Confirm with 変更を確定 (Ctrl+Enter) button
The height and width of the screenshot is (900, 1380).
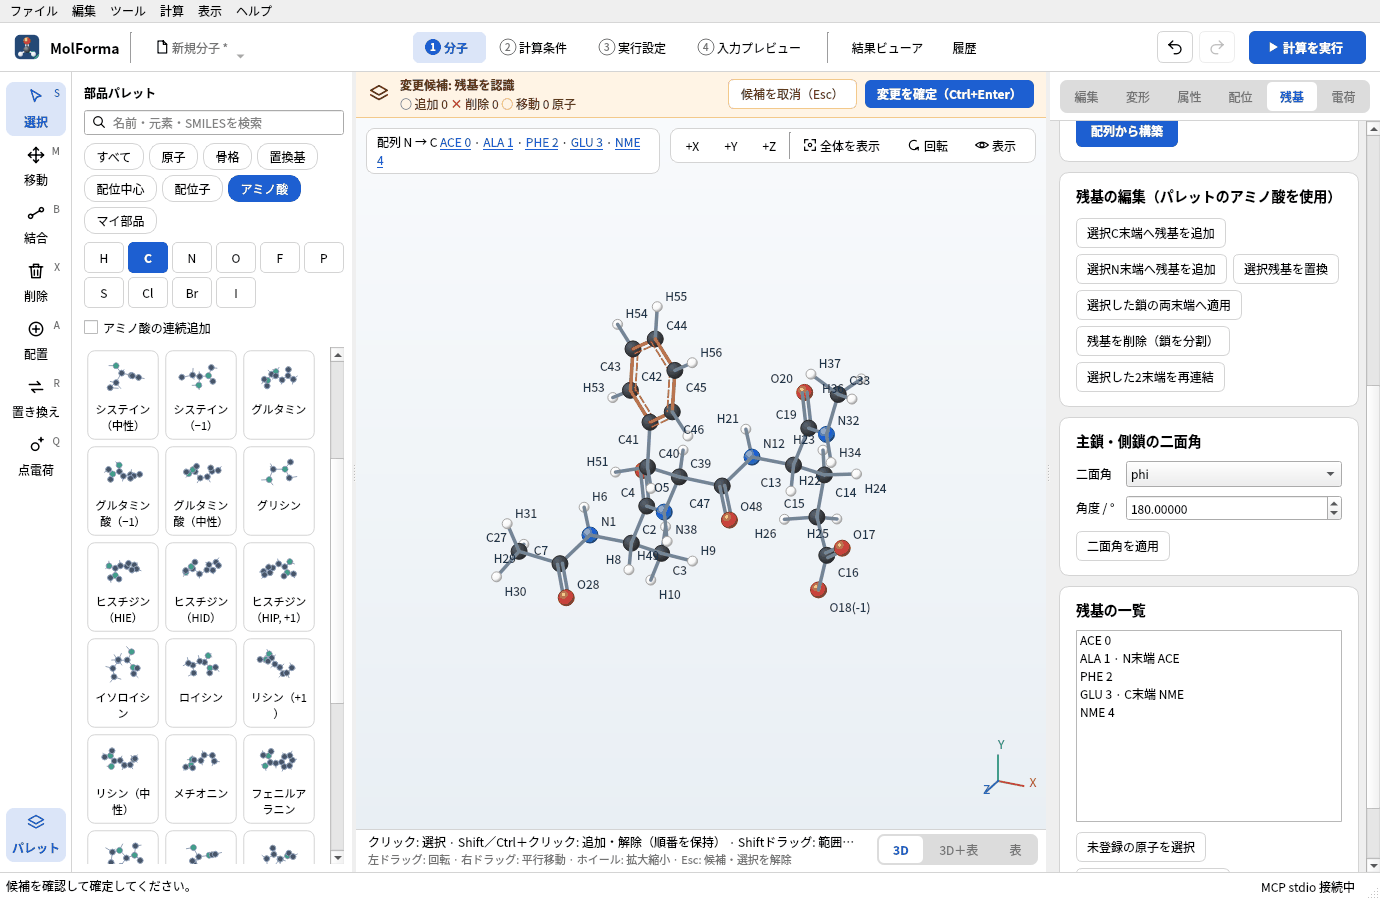coord(949,94)
